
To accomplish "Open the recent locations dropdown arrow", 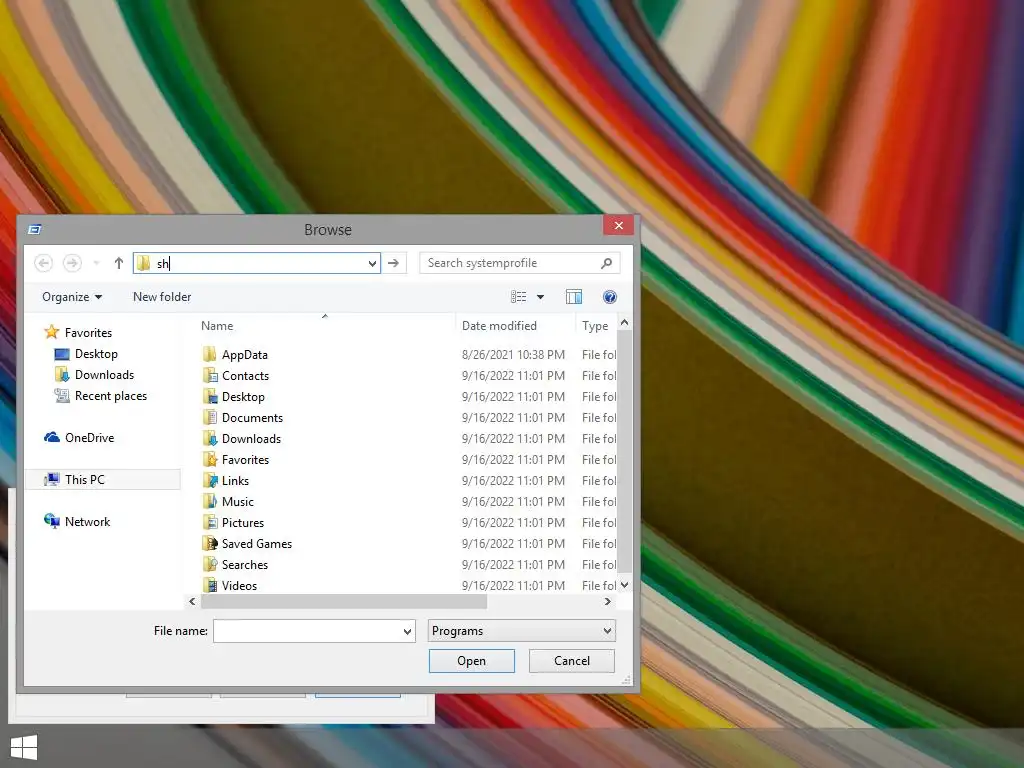I will click(97, 263).
